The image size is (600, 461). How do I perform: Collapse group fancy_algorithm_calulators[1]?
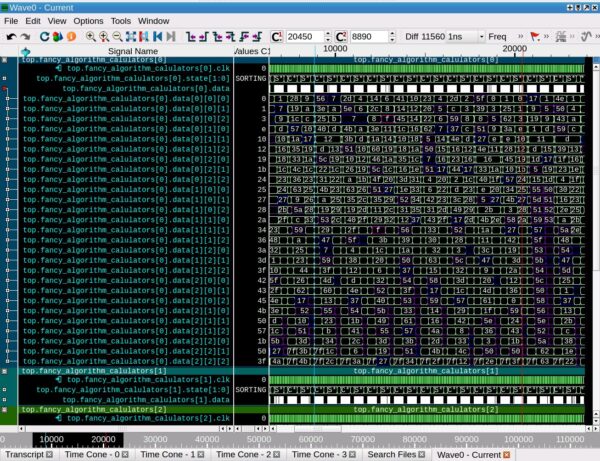click(x=4, y=371)
